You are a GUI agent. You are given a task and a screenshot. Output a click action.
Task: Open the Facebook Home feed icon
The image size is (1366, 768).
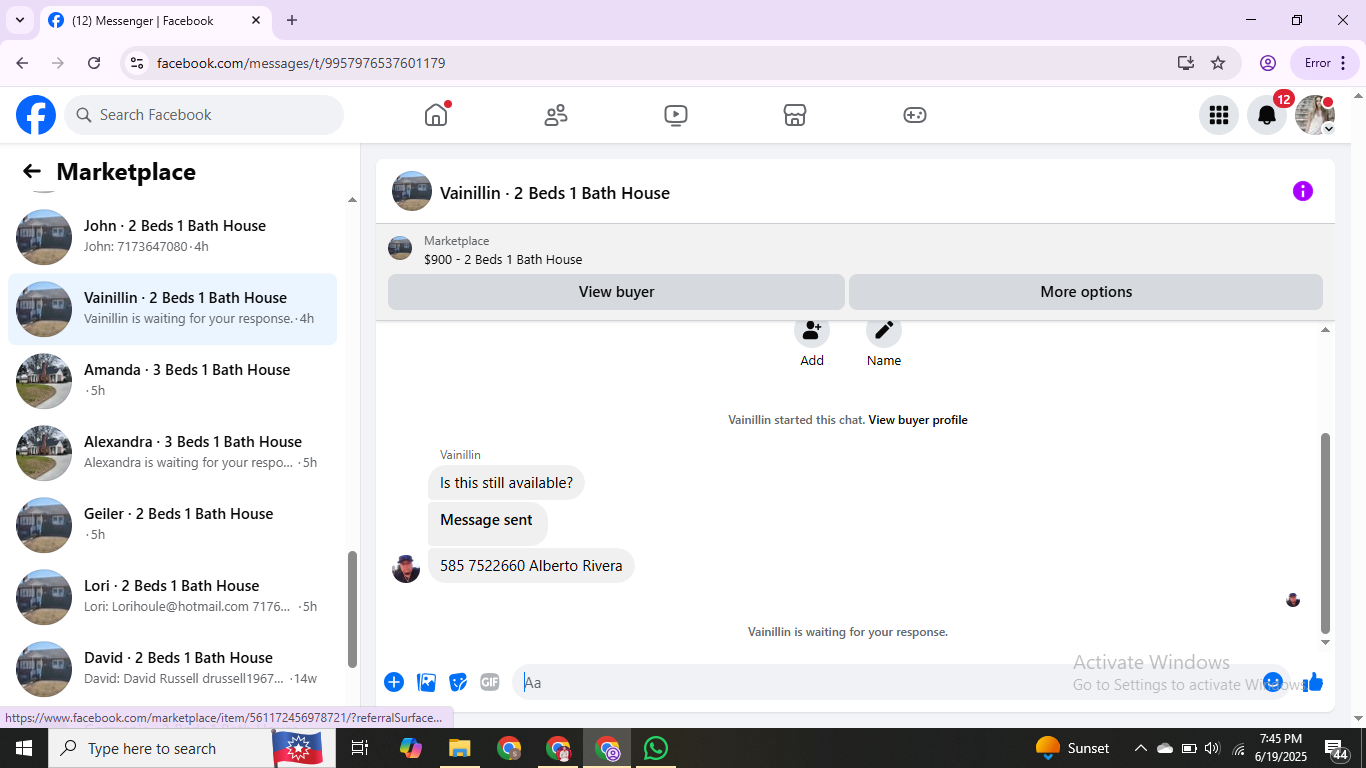tap(436, 115)
